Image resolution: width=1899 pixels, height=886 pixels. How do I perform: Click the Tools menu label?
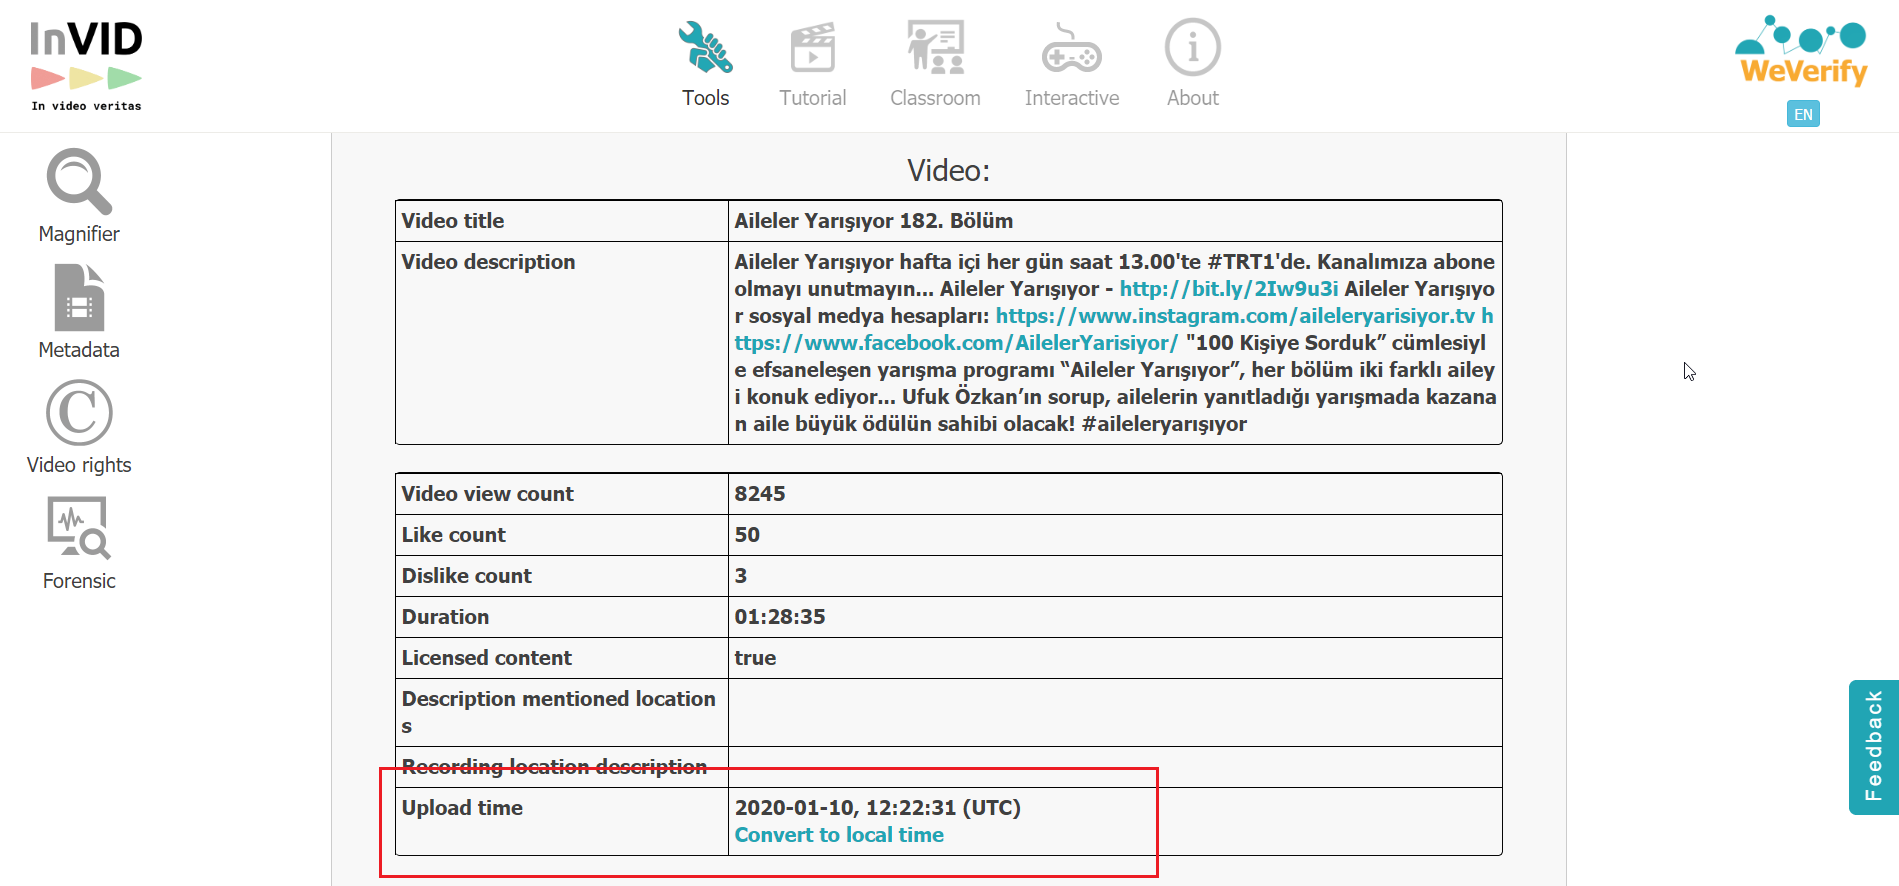(706, 98)
